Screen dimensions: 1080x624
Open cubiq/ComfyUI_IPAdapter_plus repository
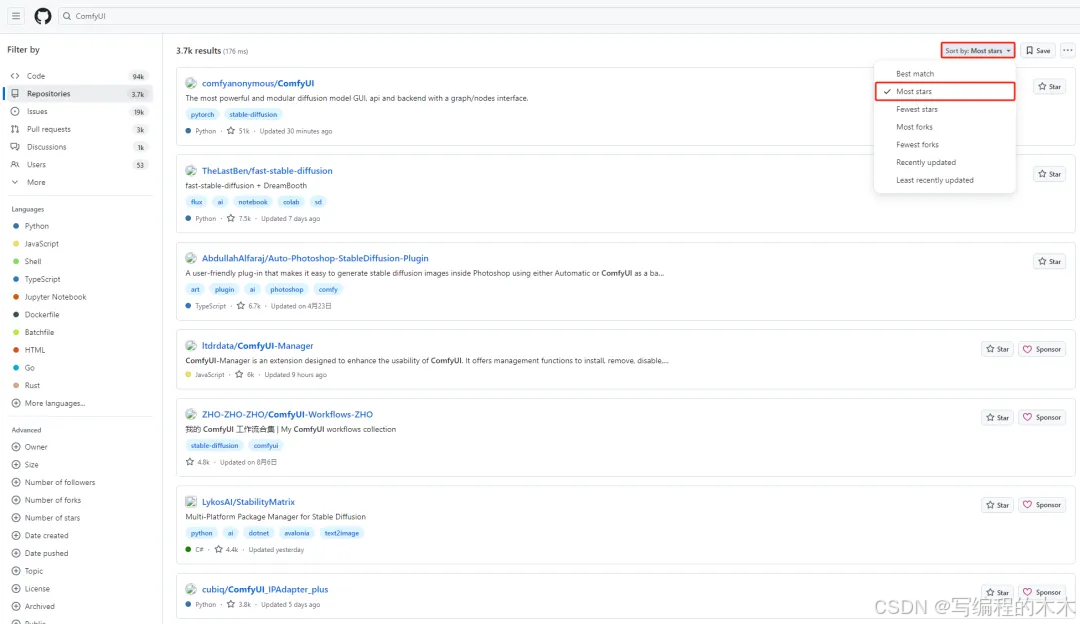(x=265, y=590)
